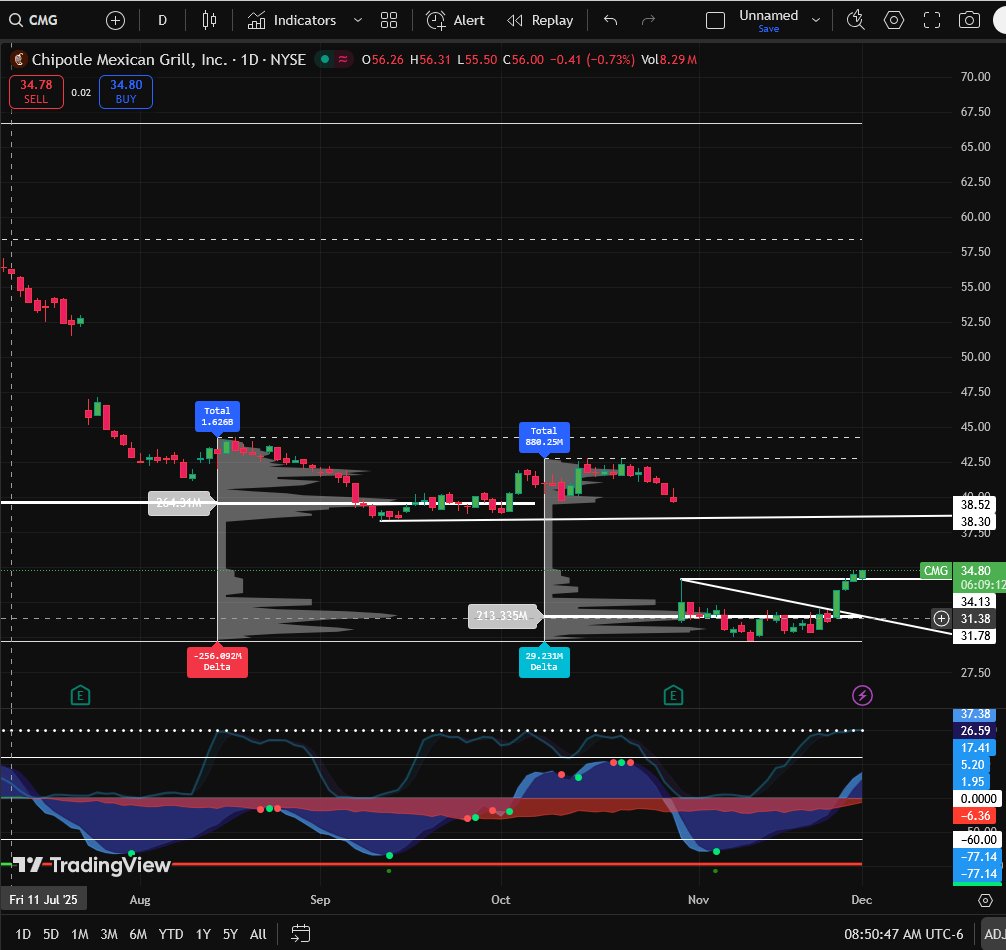Select the 1M time range
This screenshot has width=1006, height=950.
coord(80,934)
